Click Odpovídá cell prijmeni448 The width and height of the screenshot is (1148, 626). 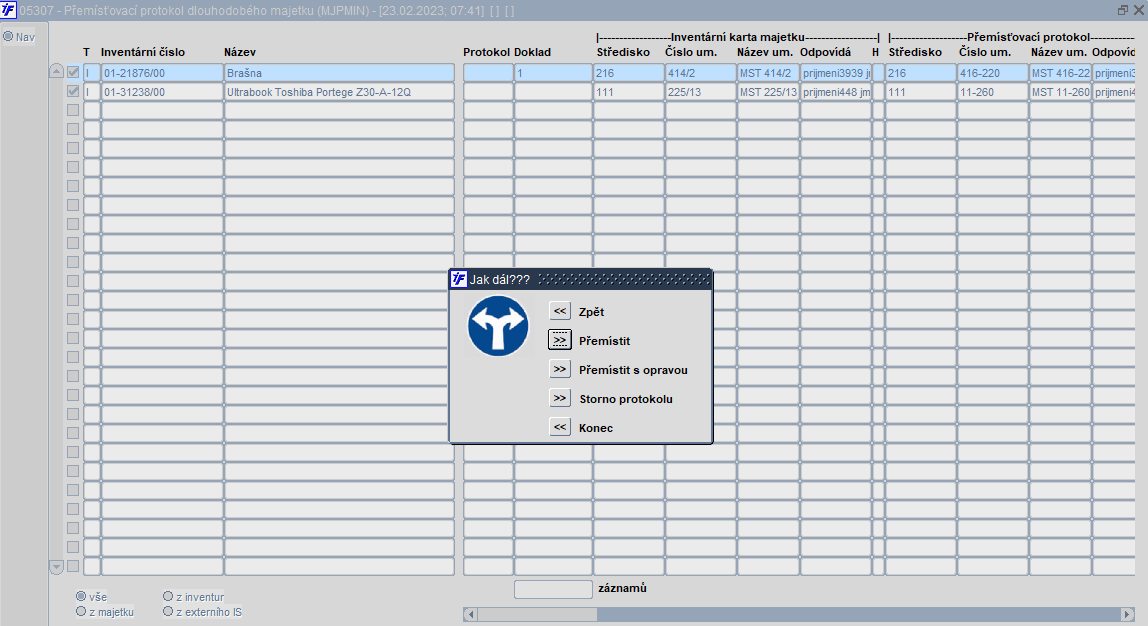pyautogui.click(x=836, y=92)
